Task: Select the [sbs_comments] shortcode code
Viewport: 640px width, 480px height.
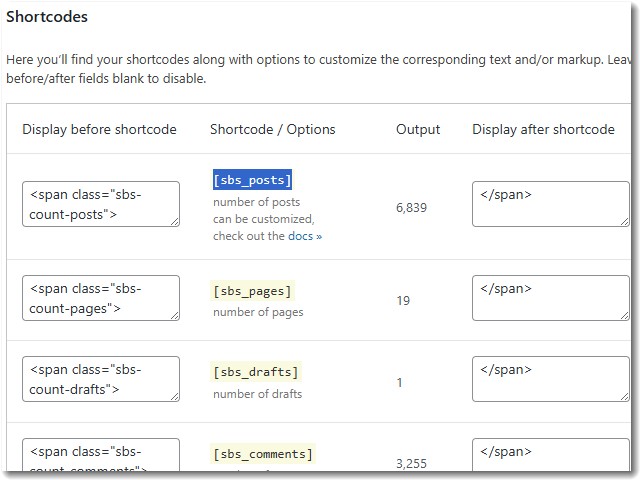Action: [x=263, y=454]
